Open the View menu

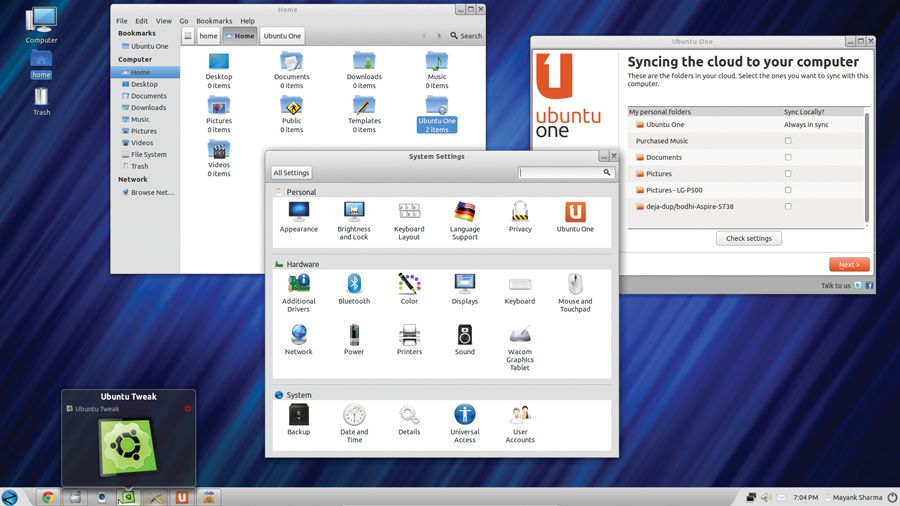click(164, 21)
